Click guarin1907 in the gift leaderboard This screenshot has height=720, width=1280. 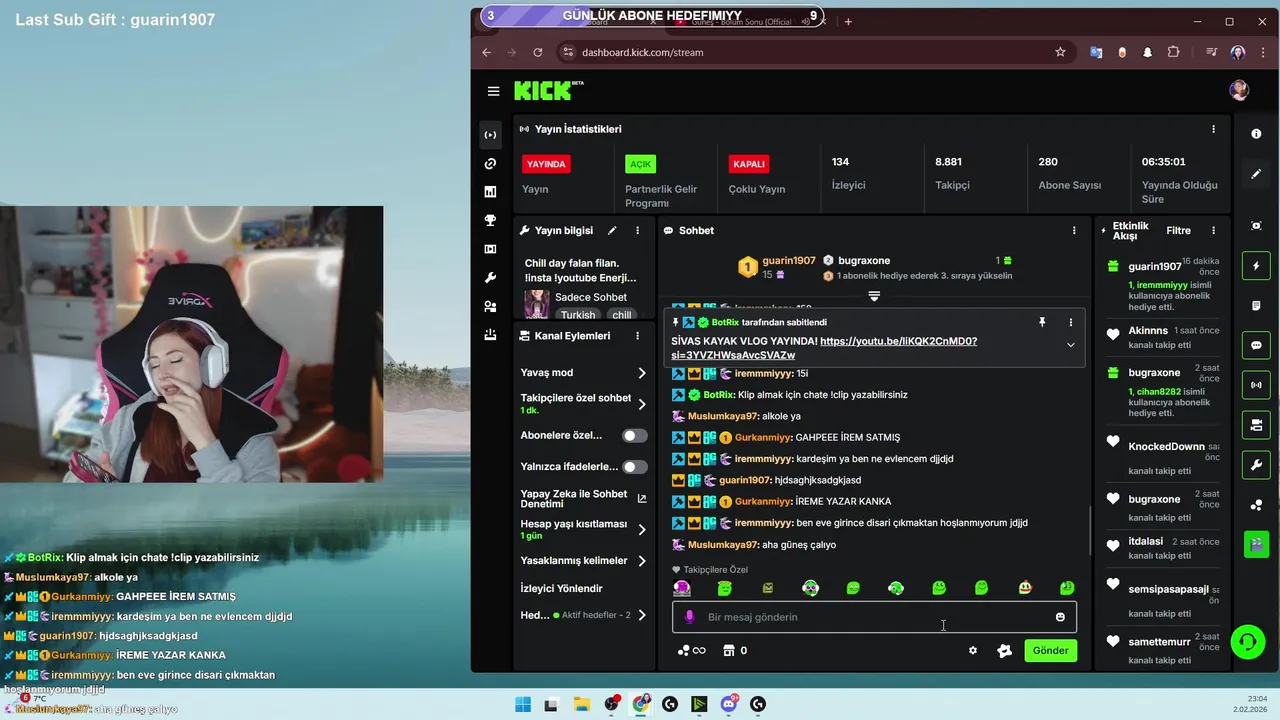[x=788, y=261]
